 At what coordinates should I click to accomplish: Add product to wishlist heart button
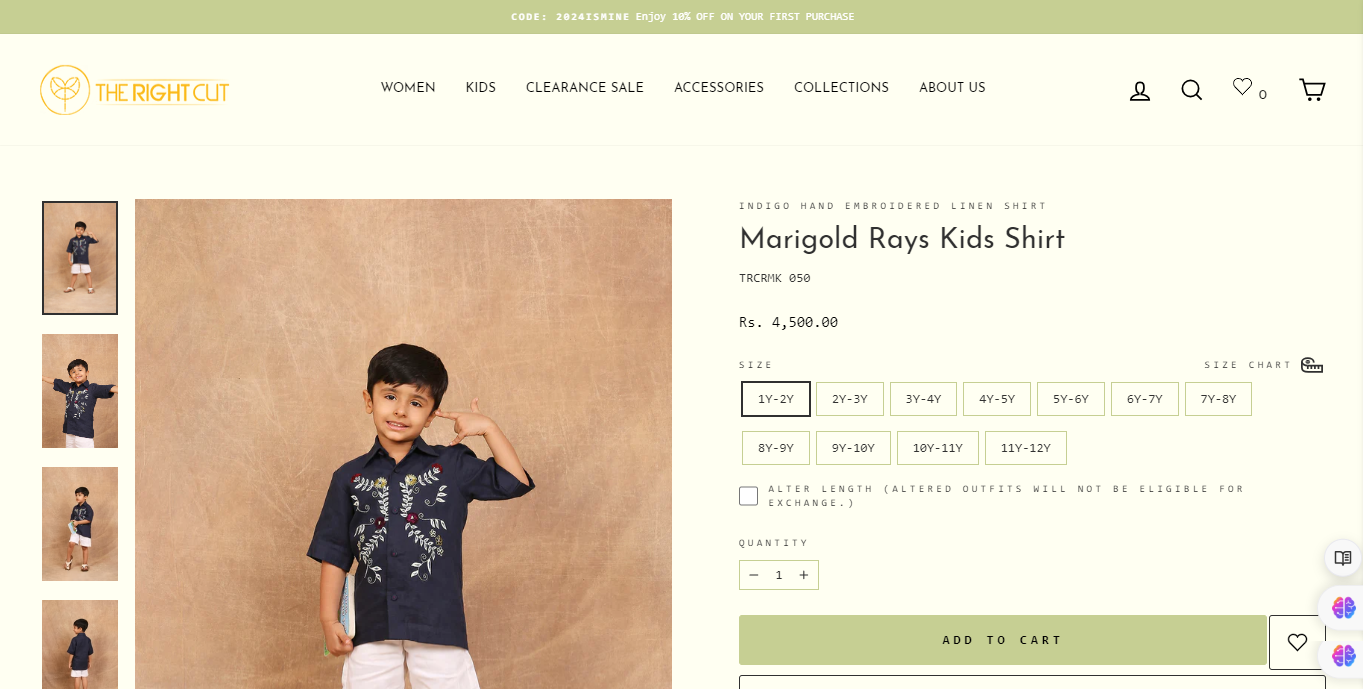tap(1297, 642)
